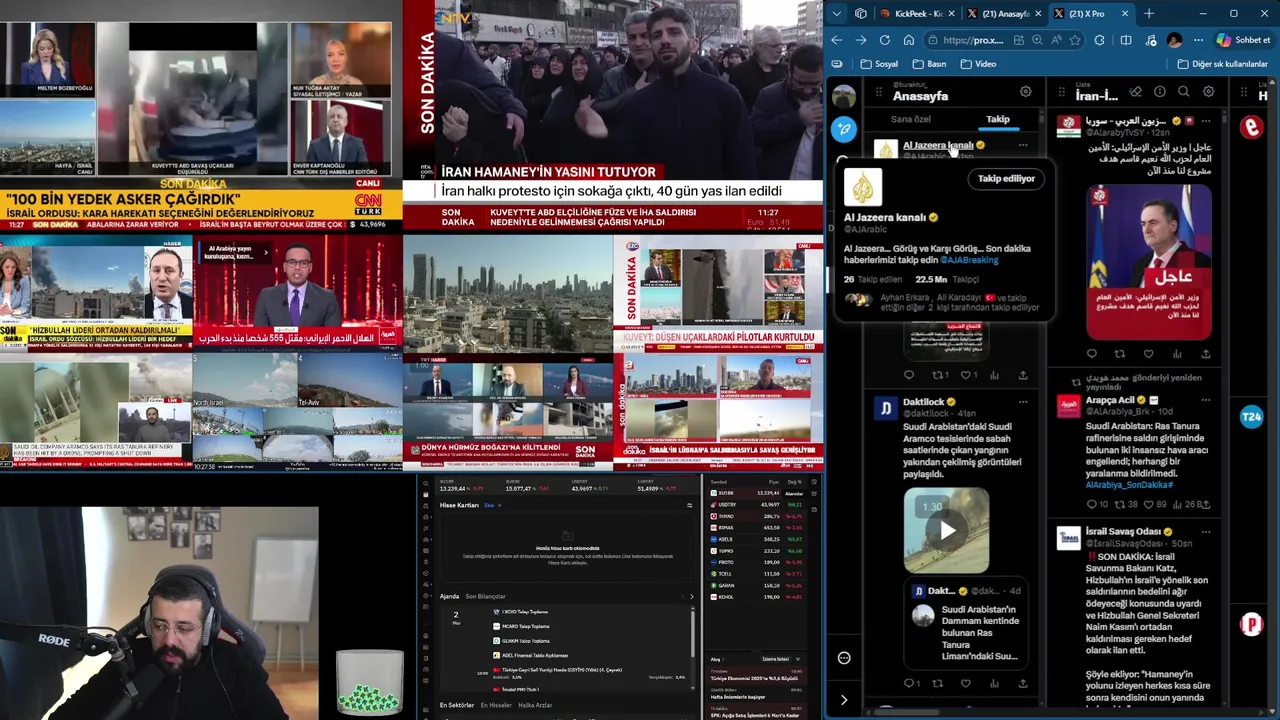The height and width of the screenshot is (720, 1280).
Task: Switch to the (21) Anasayfa browser tab
Action: (1004, 14)
